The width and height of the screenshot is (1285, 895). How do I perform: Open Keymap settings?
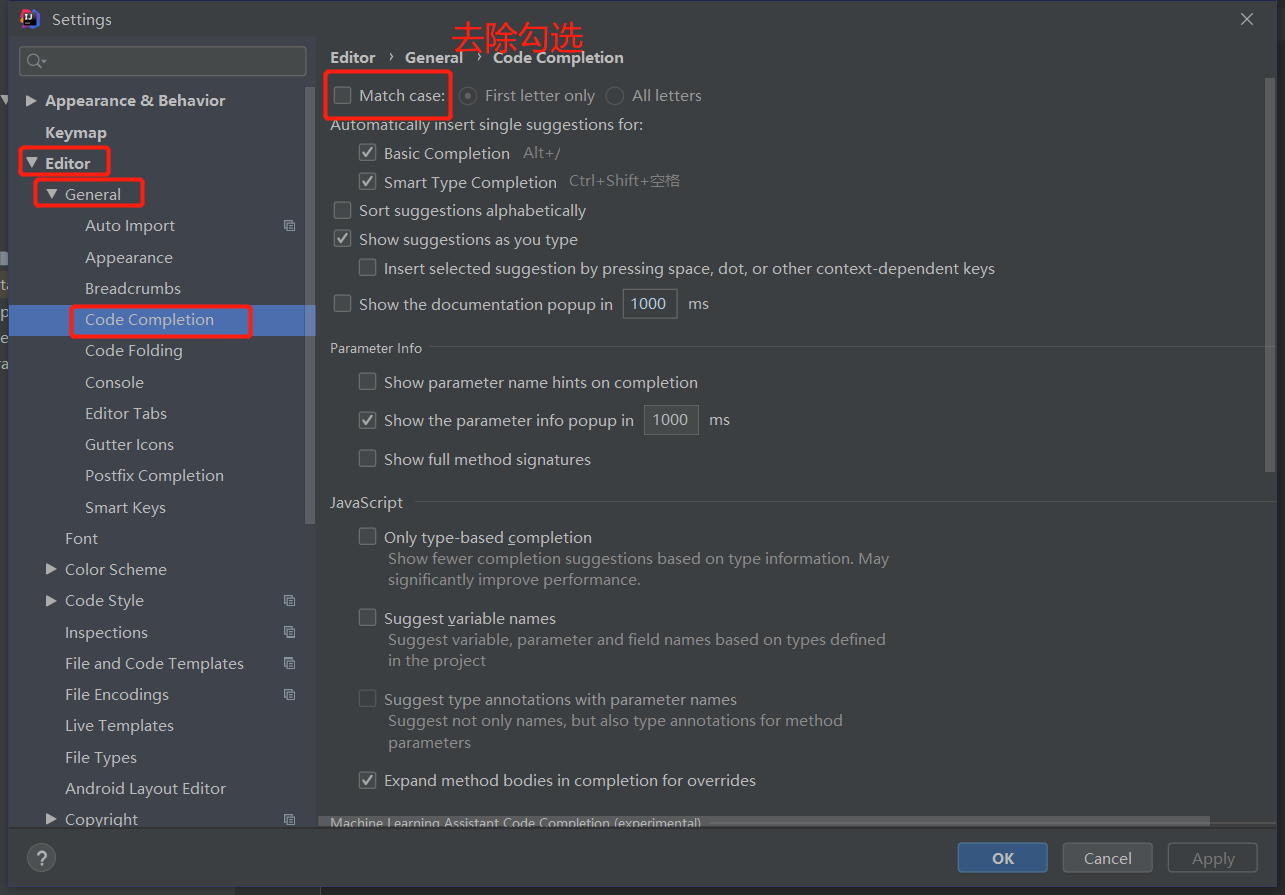[76, 132]
